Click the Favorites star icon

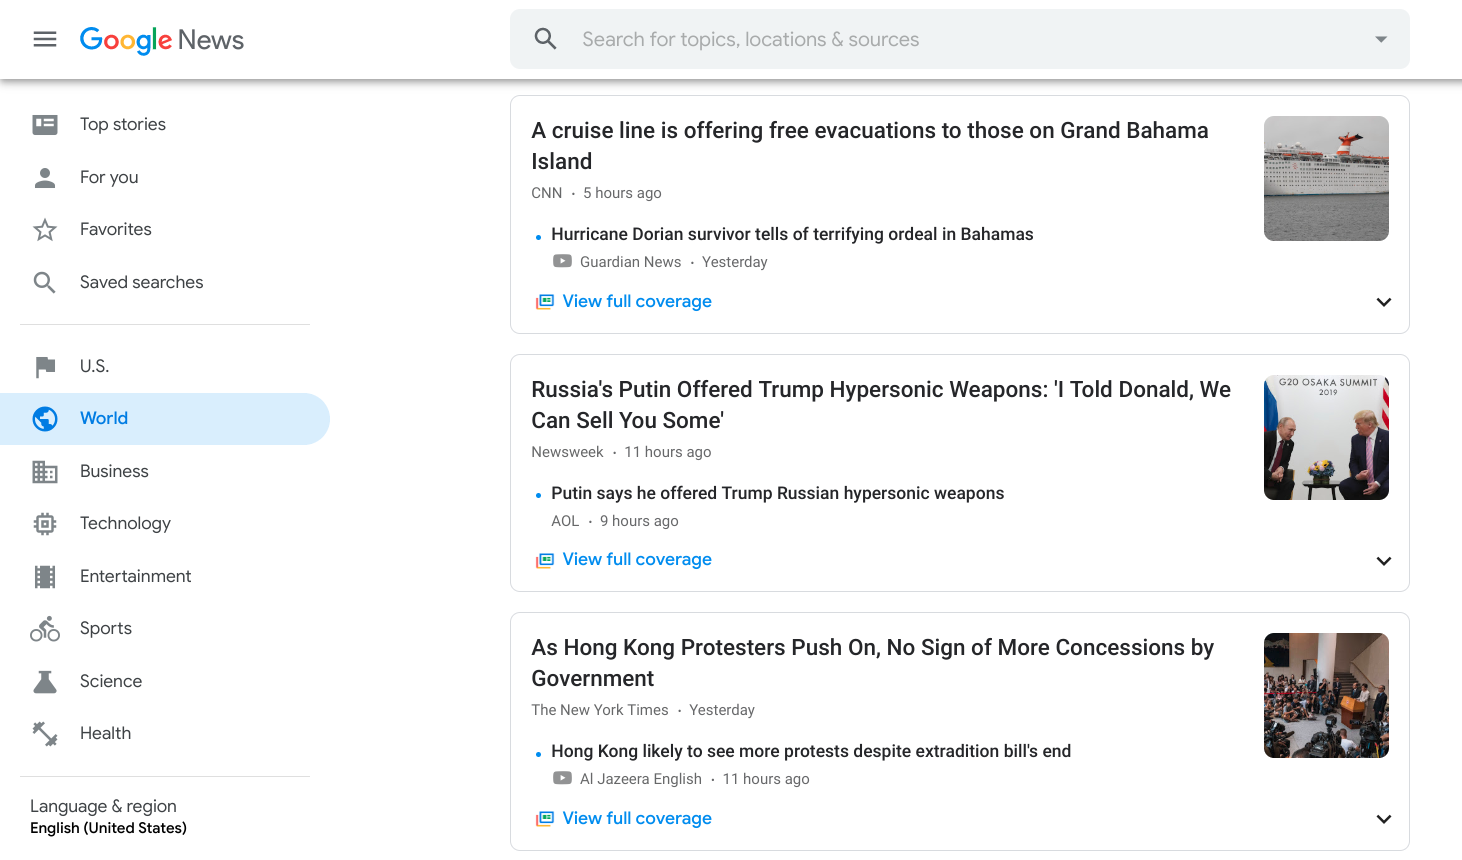click(x=45, y=230)
